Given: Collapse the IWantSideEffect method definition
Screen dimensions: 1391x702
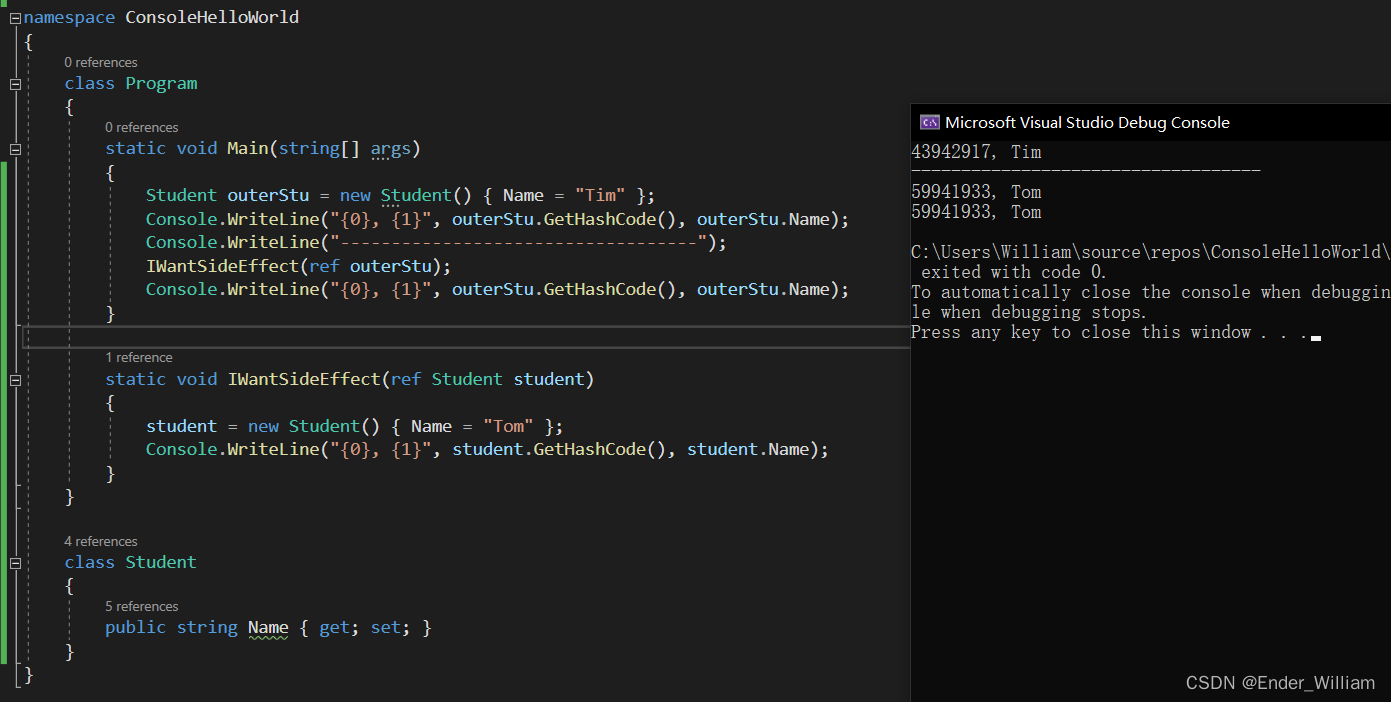Looking at the screenshot, I should 15,380.
